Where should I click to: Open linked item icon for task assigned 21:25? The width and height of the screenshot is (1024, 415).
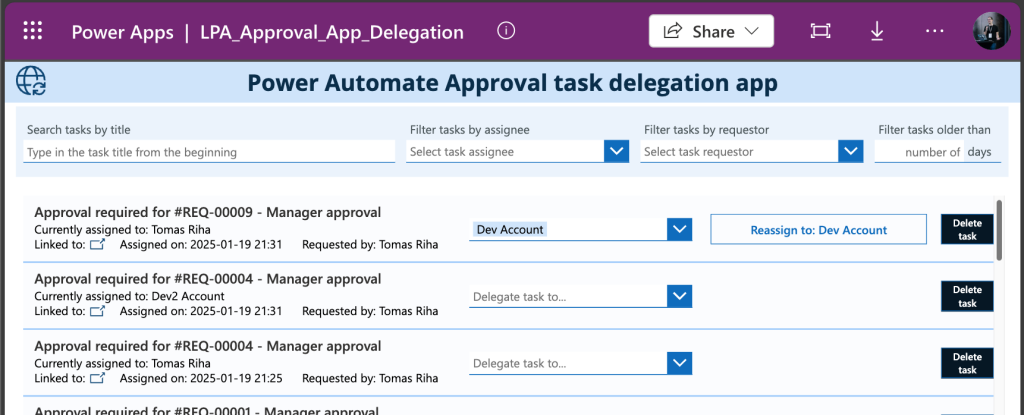[97, 378]
